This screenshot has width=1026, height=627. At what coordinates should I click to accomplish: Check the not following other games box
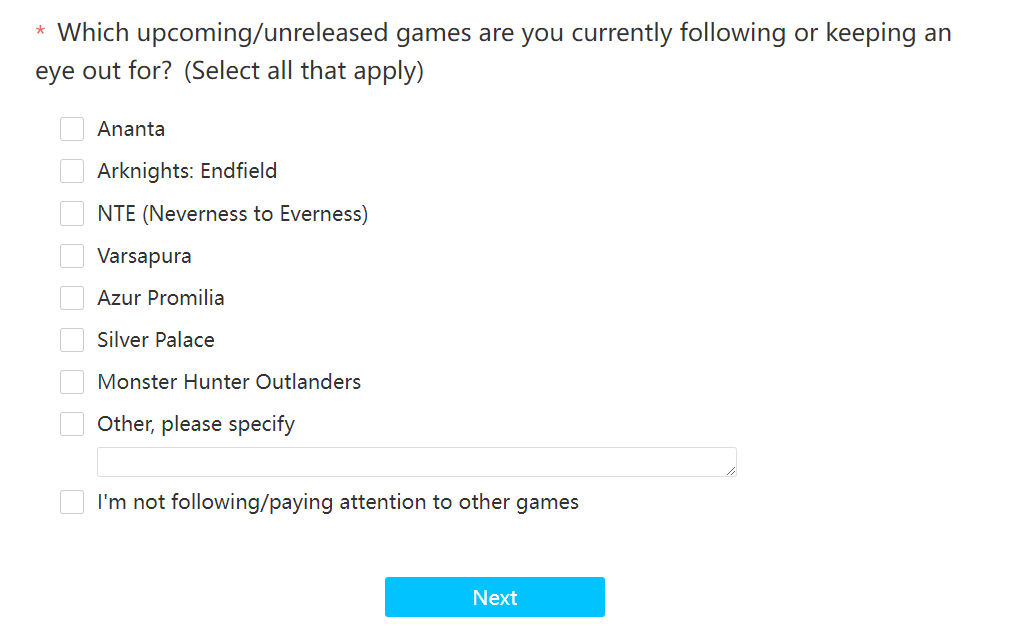[72, 502]
